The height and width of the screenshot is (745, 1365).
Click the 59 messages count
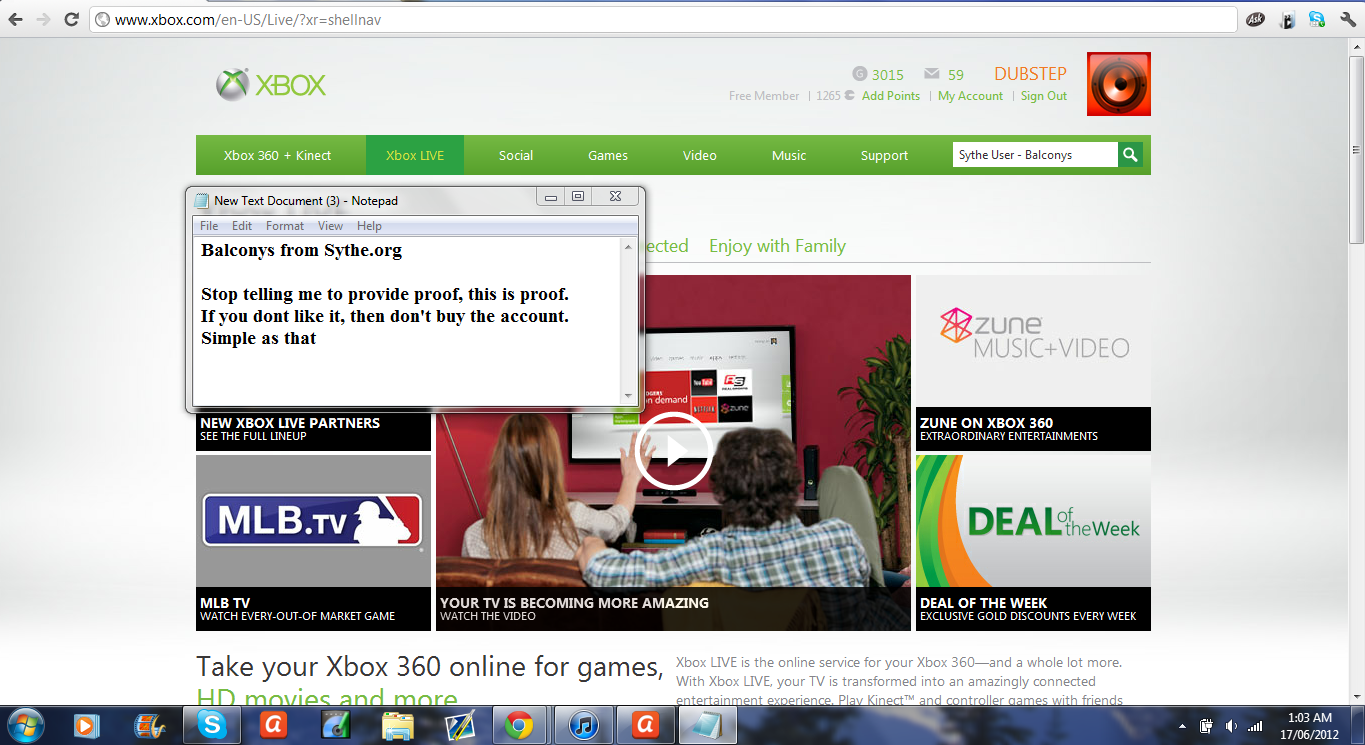[x=956, y=75]
